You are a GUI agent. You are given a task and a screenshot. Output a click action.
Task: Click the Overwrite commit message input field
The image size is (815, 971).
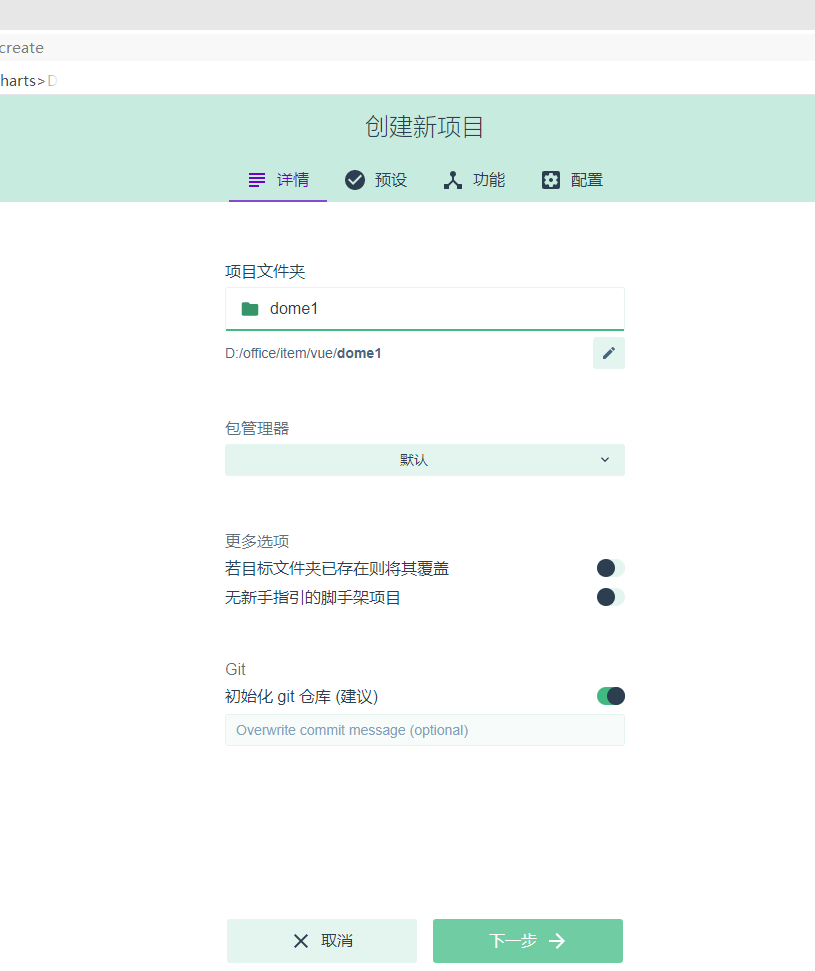pyautogui.click(x=424, y=730)
